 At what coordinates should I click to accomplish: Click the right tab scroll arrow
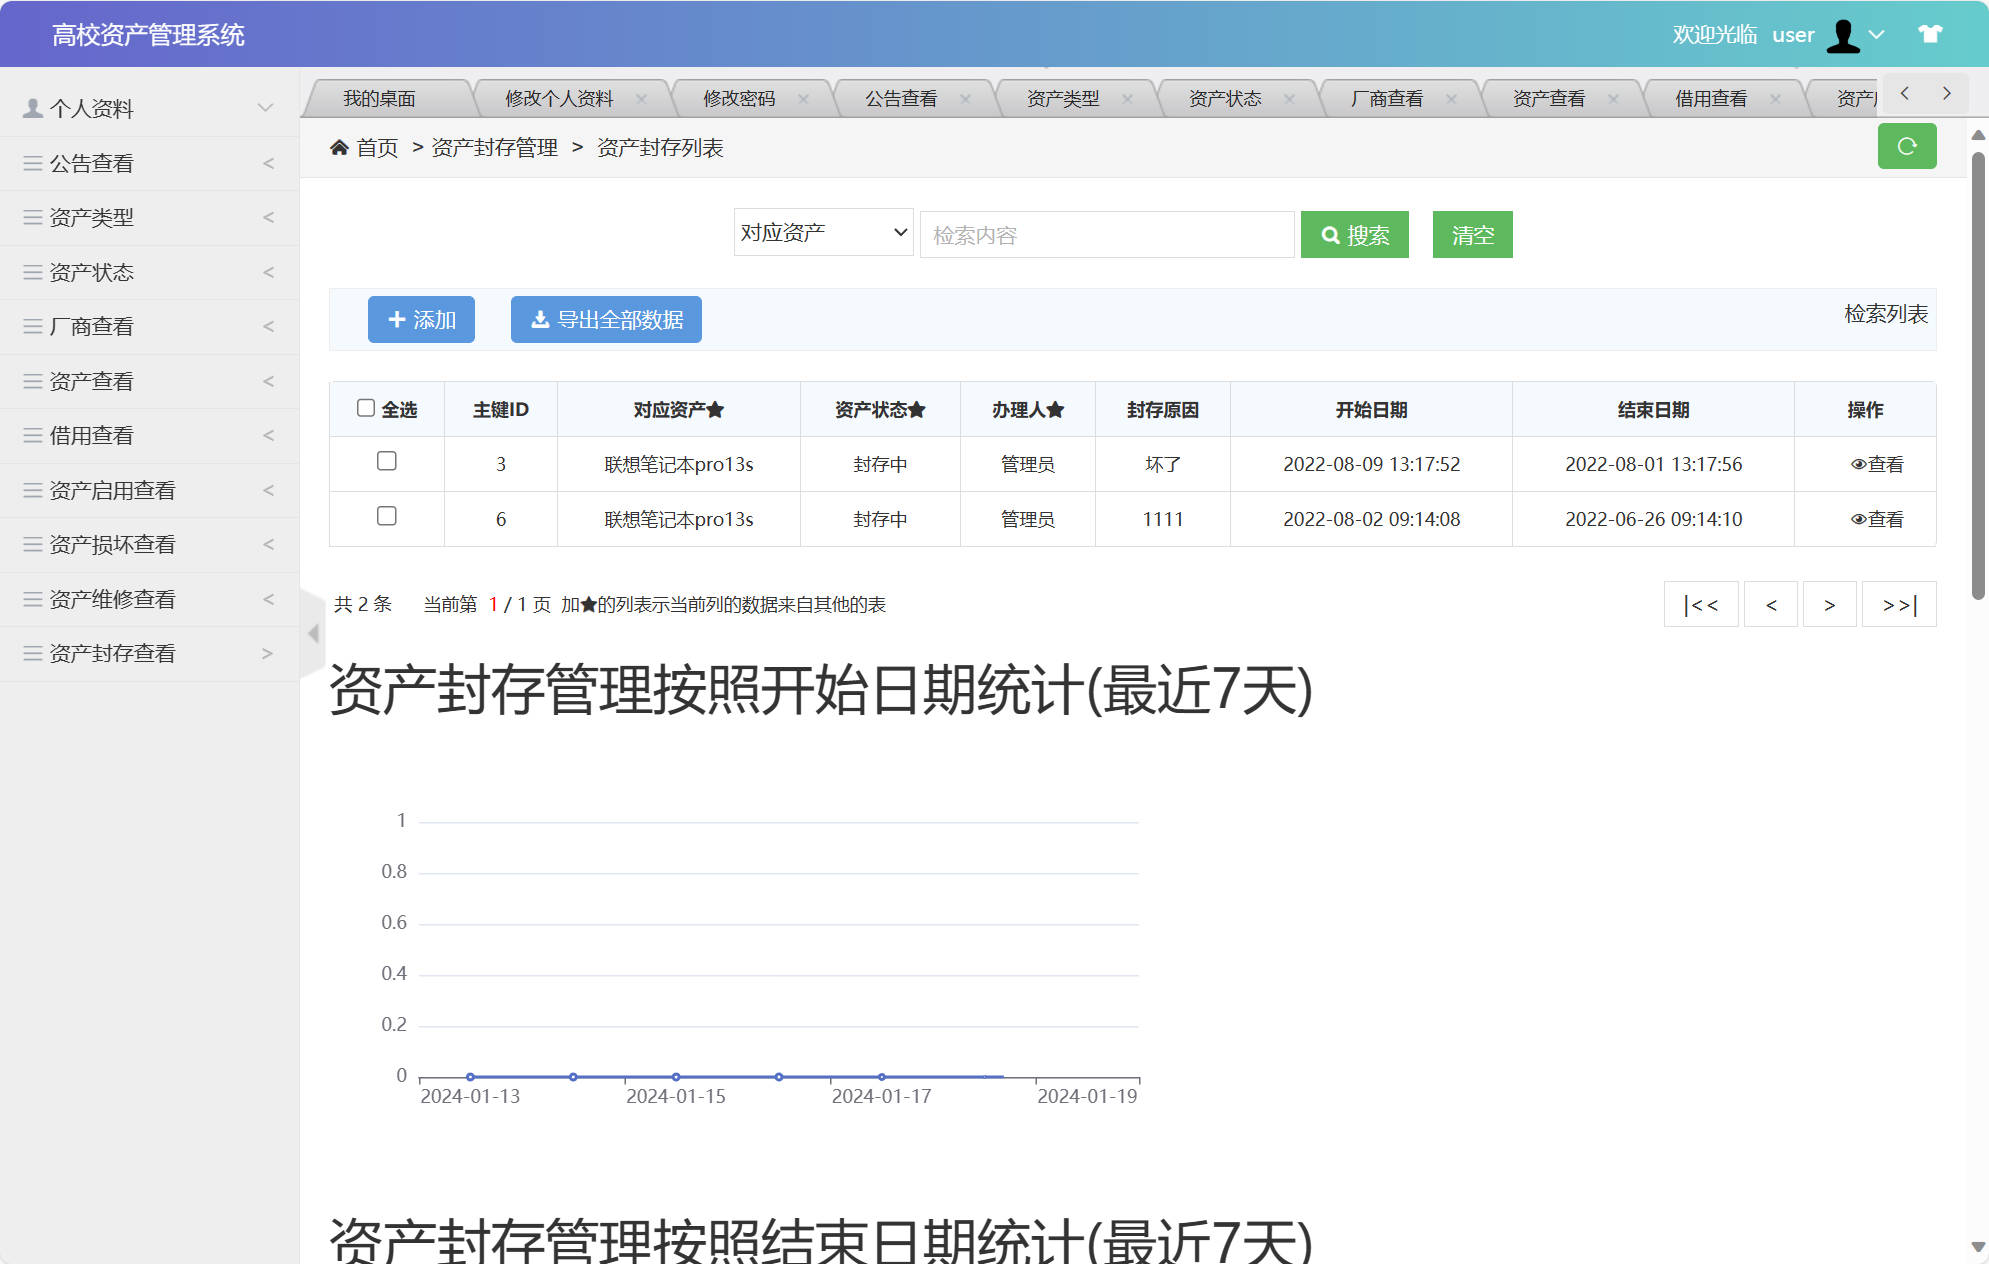click(x=1946, y=92)
